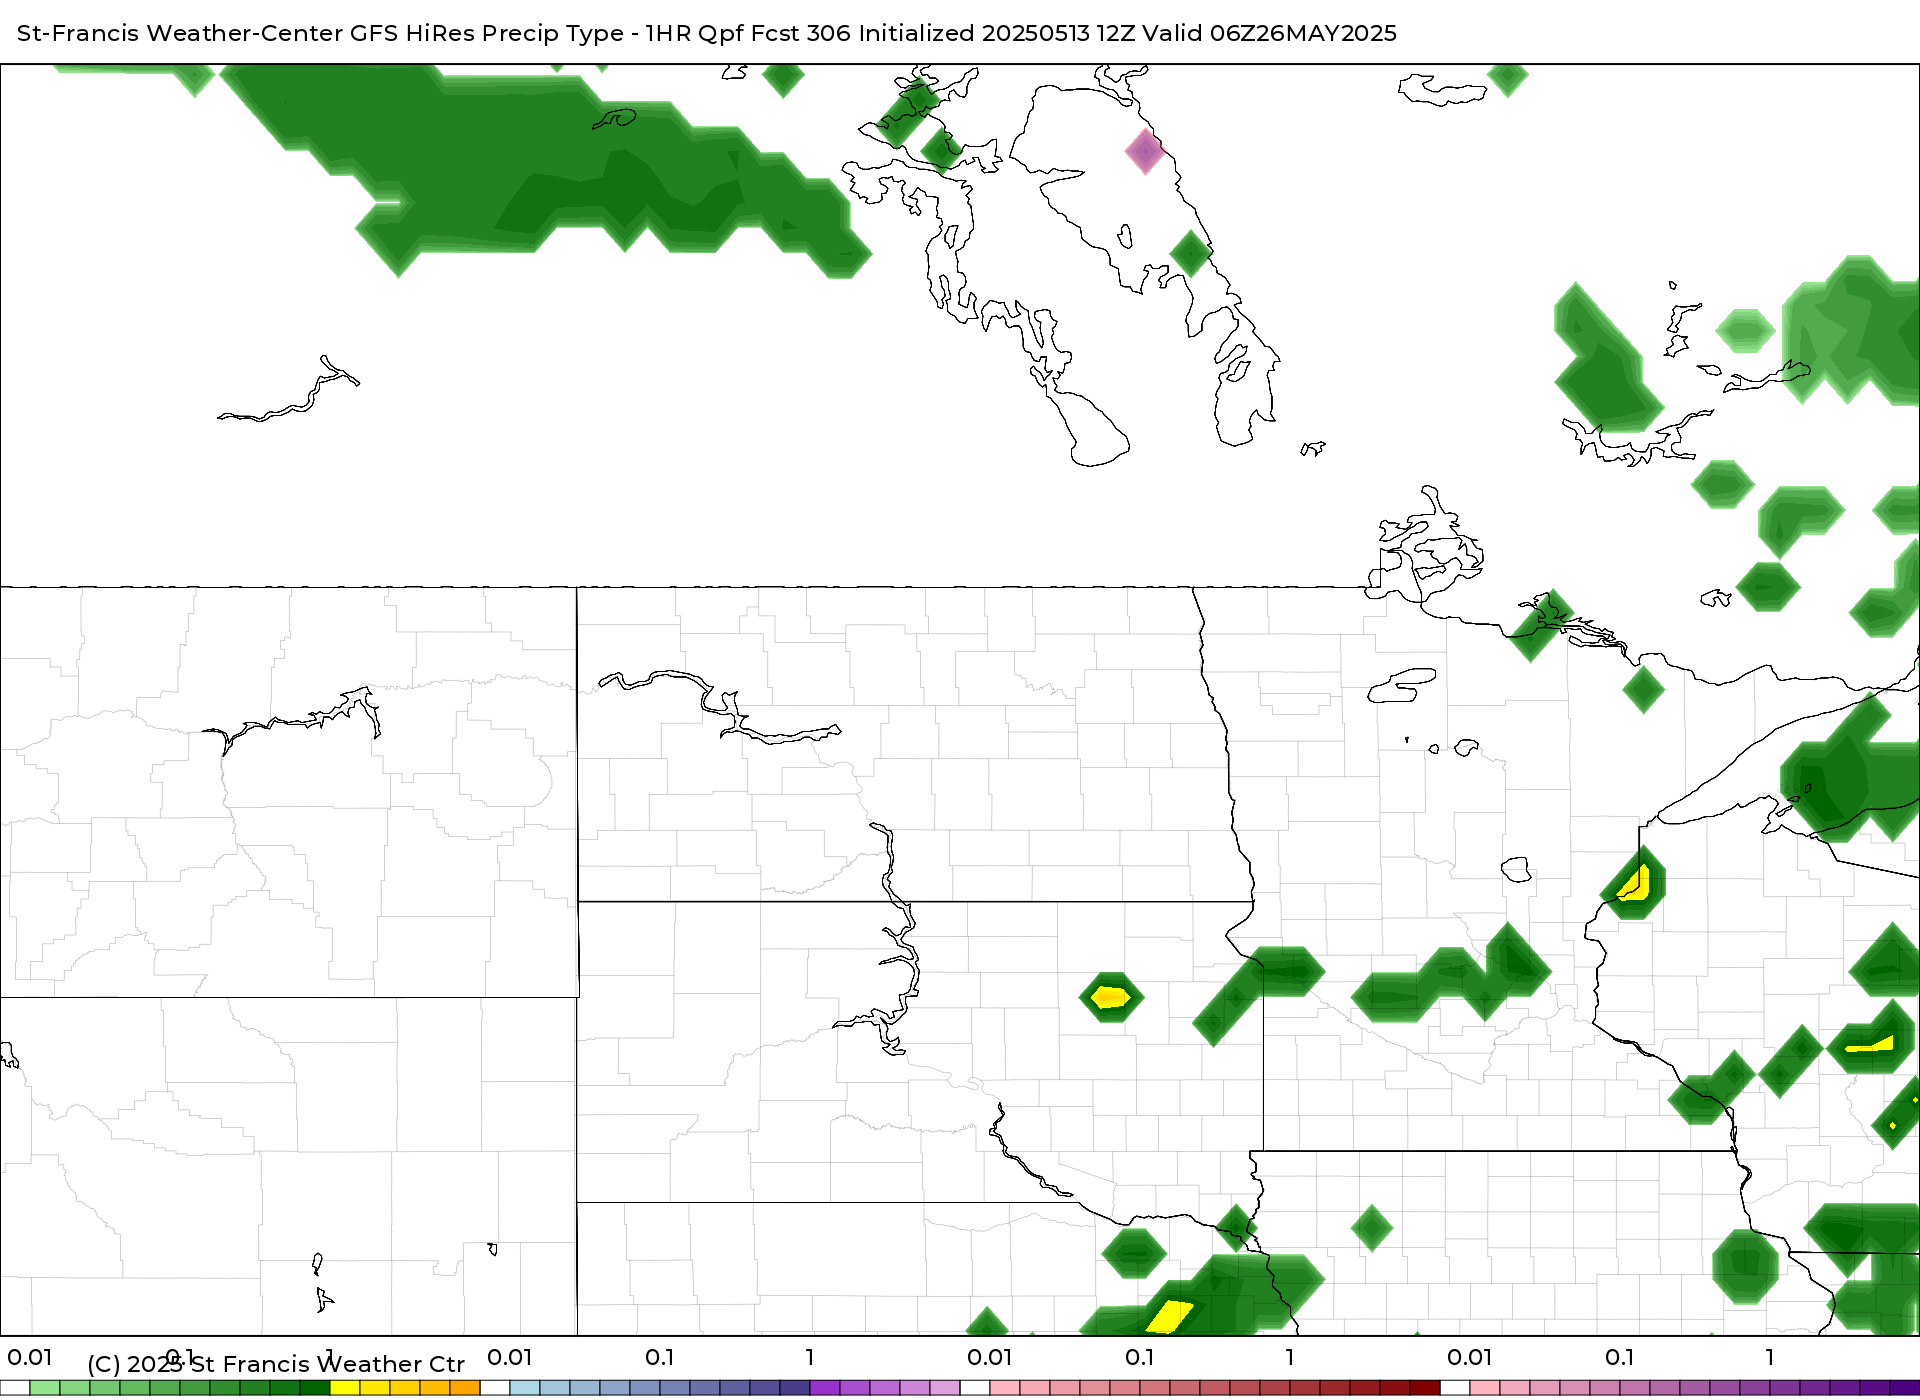This screenshot has width=1920, height=1400.
Task: Click the 1 label above the pink-purple scale
Action: click(x=1770, y=1358)
